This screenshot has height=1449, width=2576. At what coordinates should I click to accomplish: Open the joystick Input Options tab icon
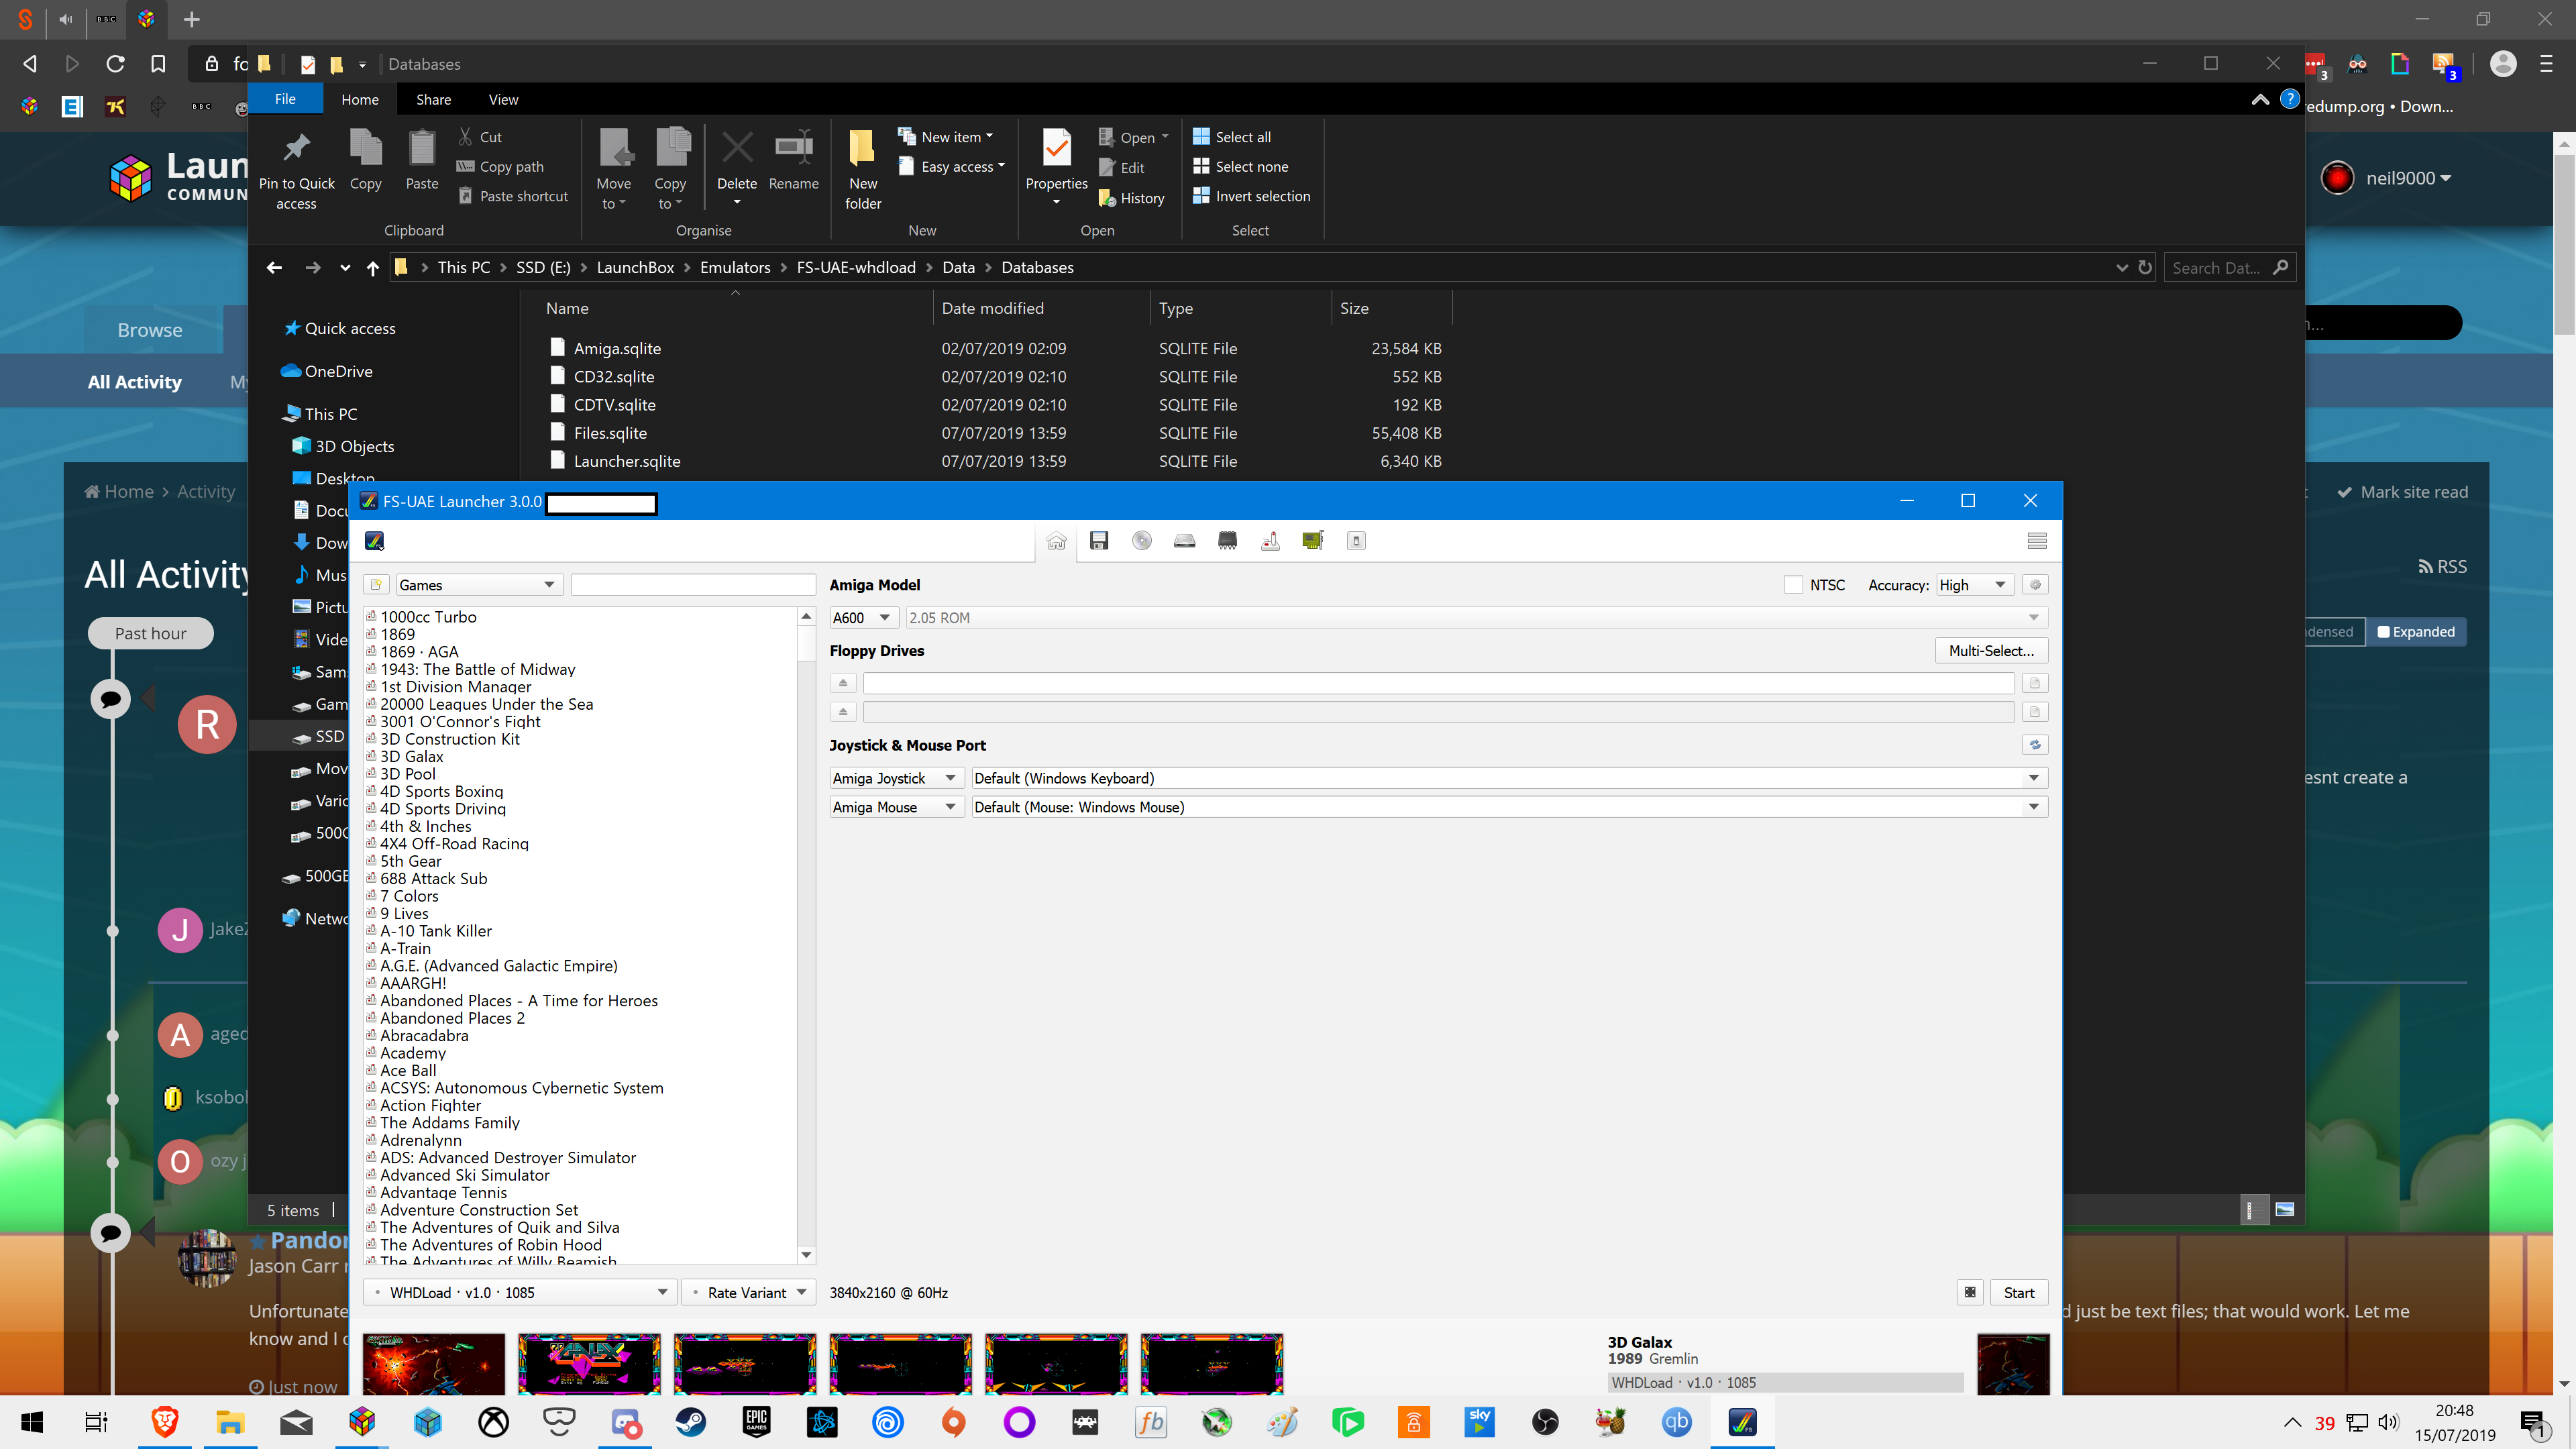tap(1271, 541)
